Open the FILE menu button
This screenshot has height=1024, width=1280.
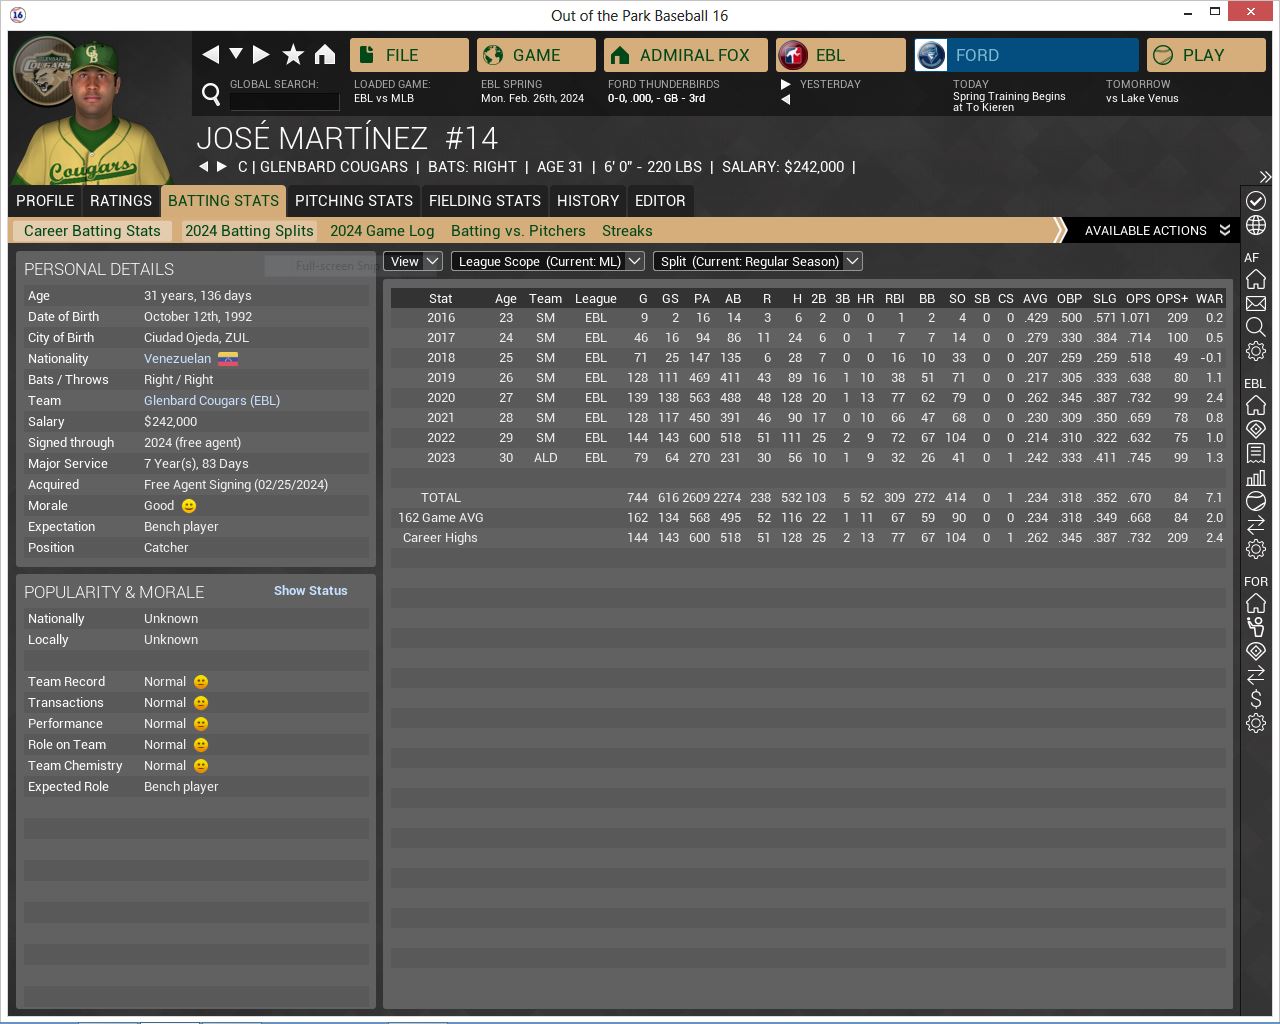[409, 55]
